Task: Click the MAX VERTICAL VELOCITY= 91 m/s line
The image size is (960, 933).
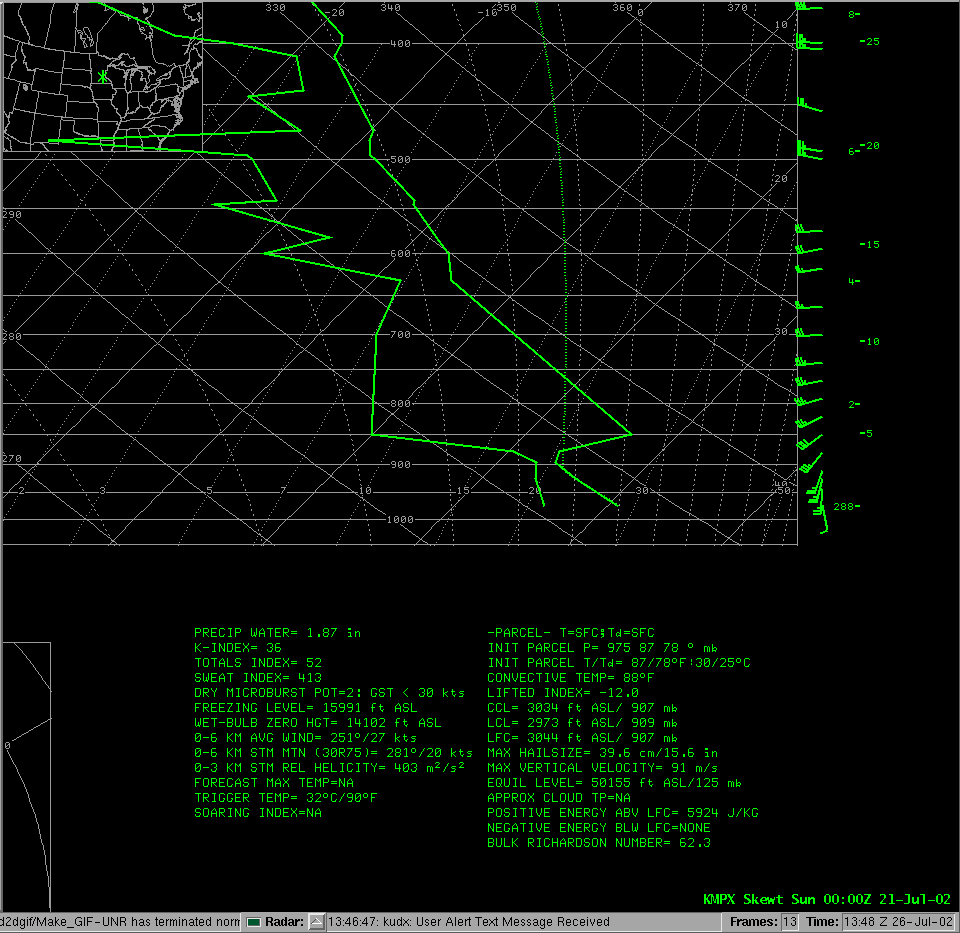Action: coord(602,768)
